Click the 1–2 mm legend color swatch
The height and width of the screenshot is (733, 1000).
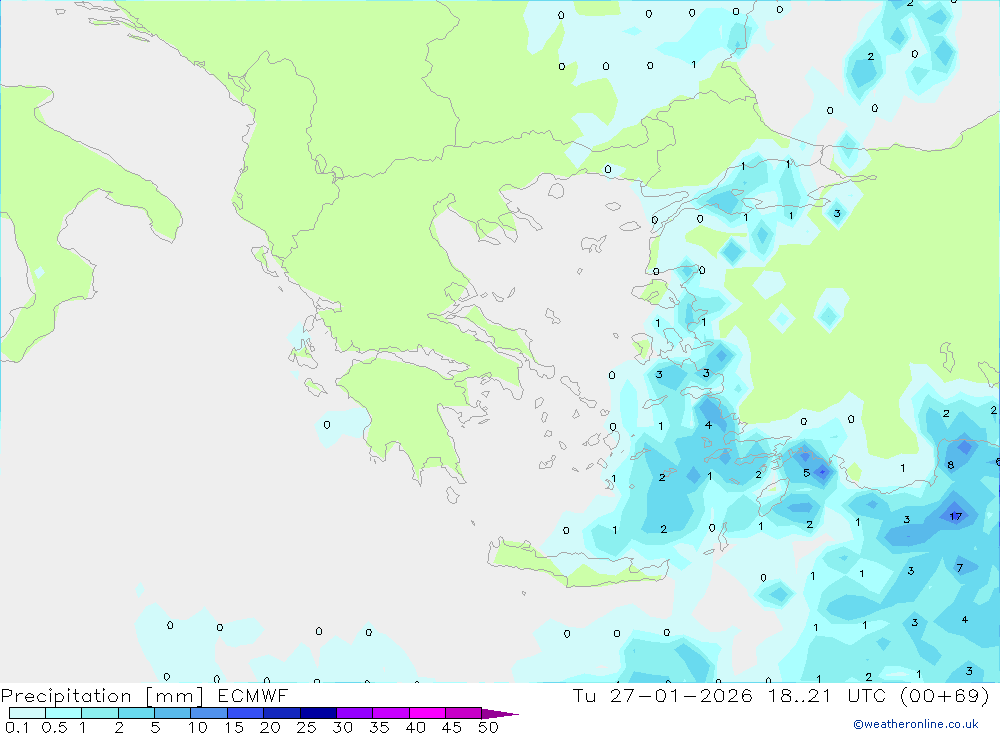99,713
